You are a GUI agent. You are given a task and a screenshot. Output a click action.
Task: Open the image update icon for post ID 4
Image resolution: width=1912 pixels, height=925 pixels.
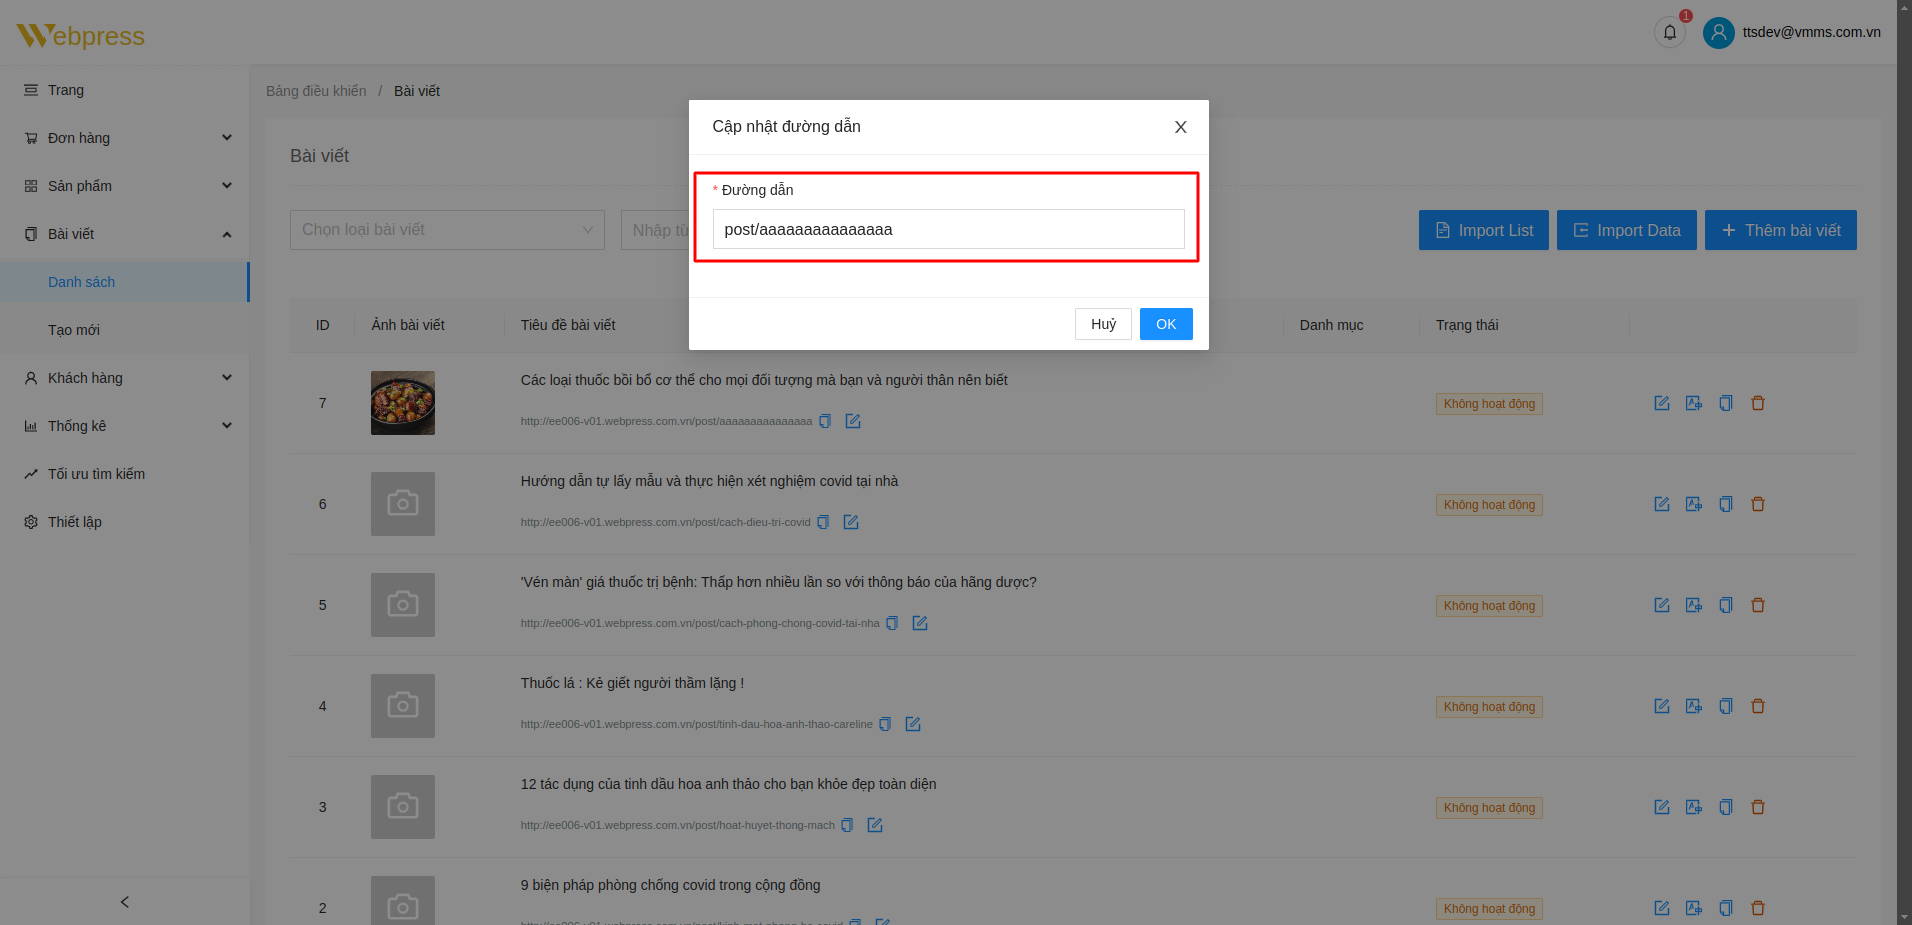1693,706
